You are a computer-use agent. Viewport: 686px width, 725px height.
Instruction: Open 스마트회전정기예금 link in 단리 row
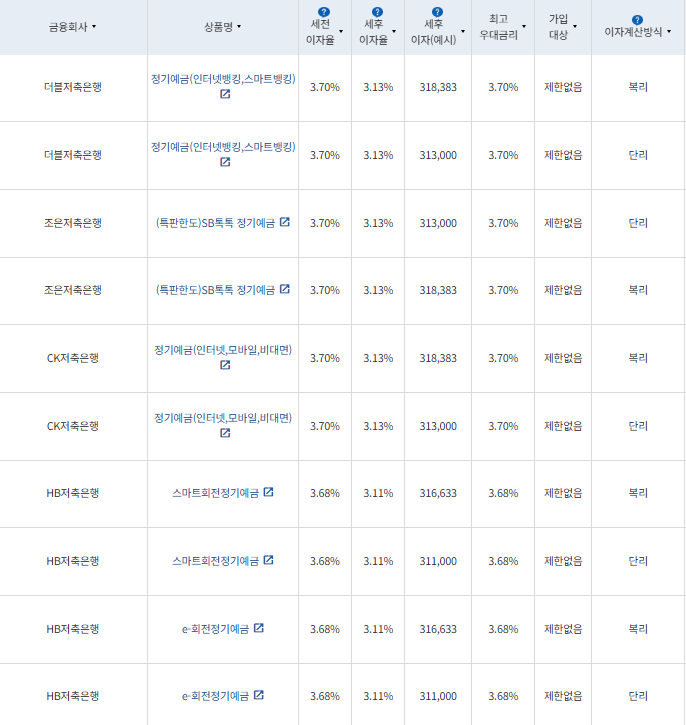coord(215,561)
